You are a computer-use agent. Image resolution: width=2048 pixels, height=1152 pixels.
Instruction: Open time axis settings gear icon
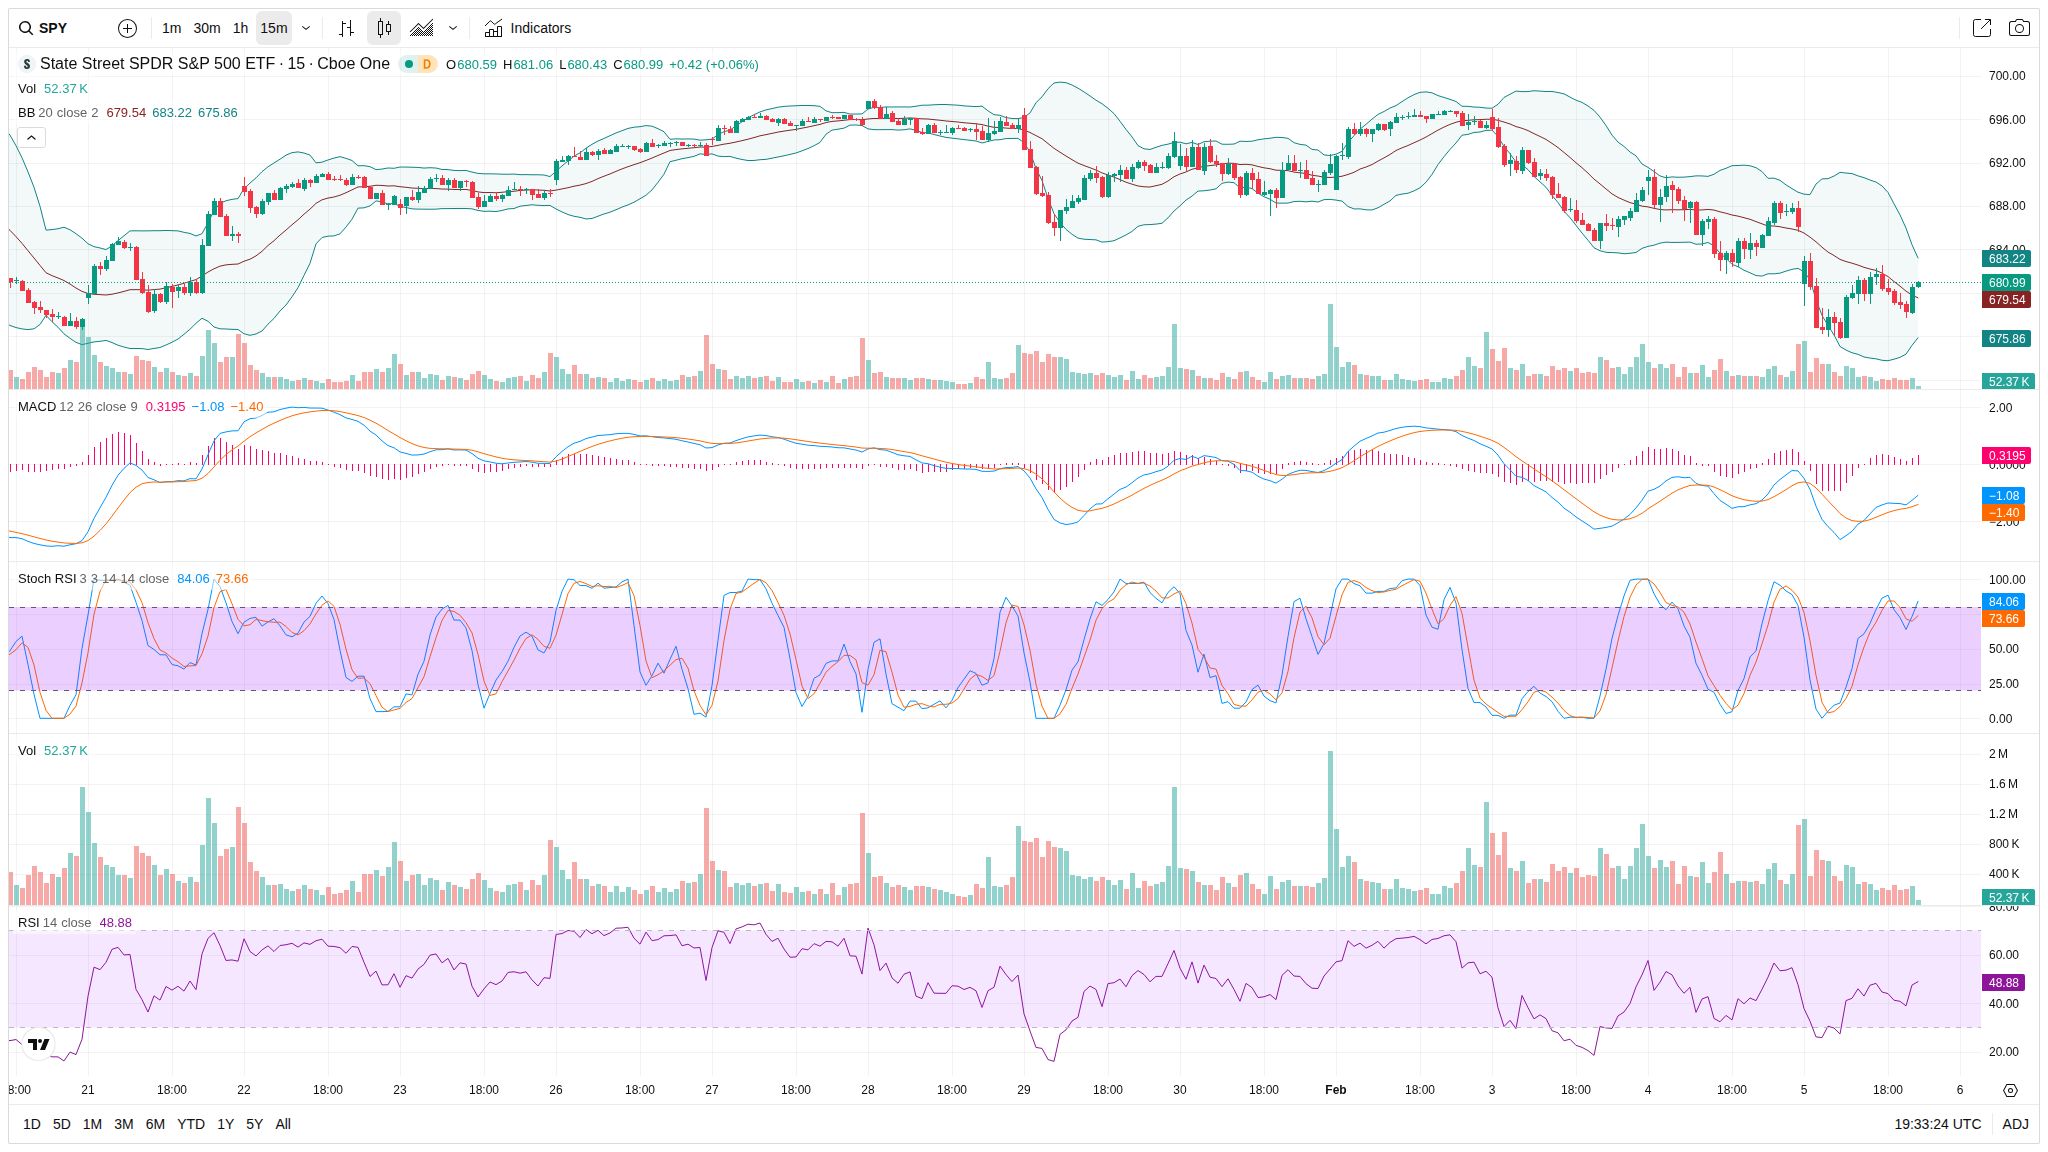coord(2010,1090)
